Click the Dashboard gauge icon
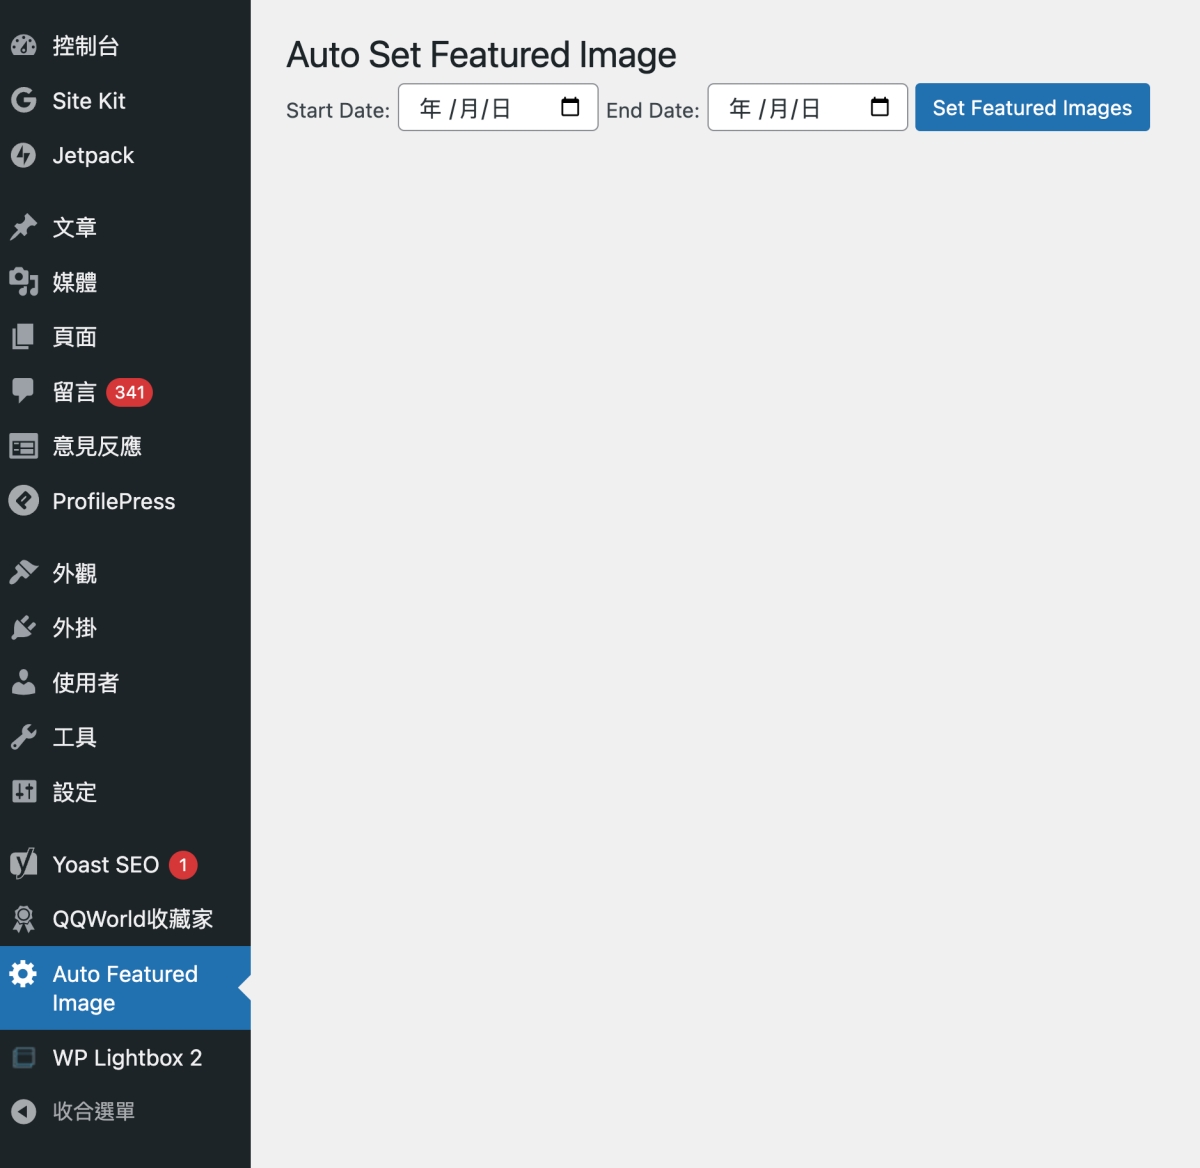The width and height of the screenshot is (1200, 1168). (24, 46)
